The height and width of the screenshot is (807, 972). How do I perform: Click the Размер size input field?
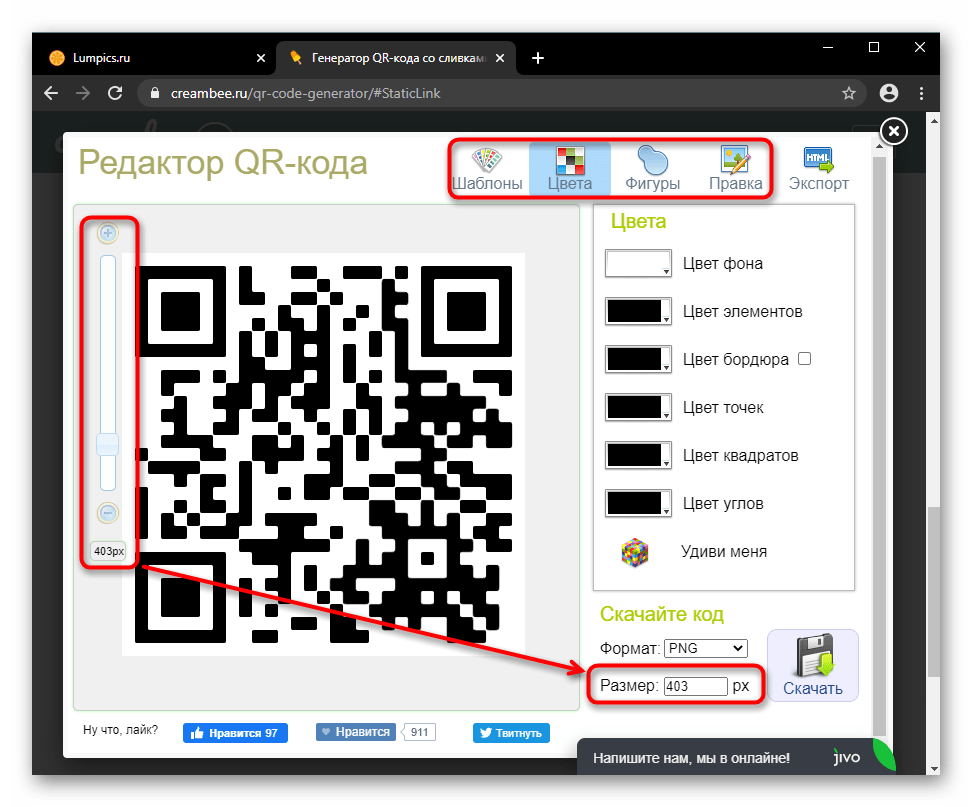[694, 687]
